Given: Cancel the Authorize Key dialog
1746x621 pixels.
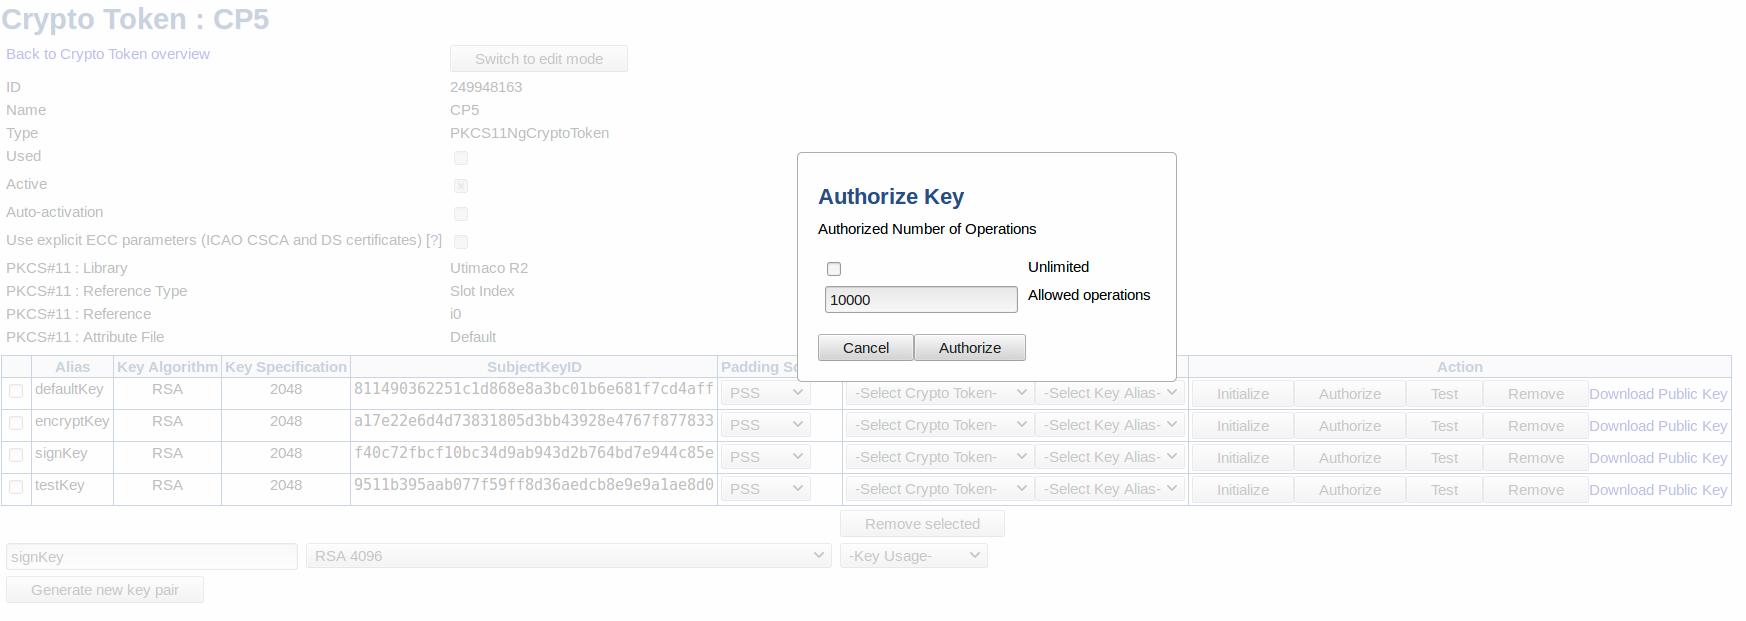Looking at the screenshot, I should pos(865,348).
